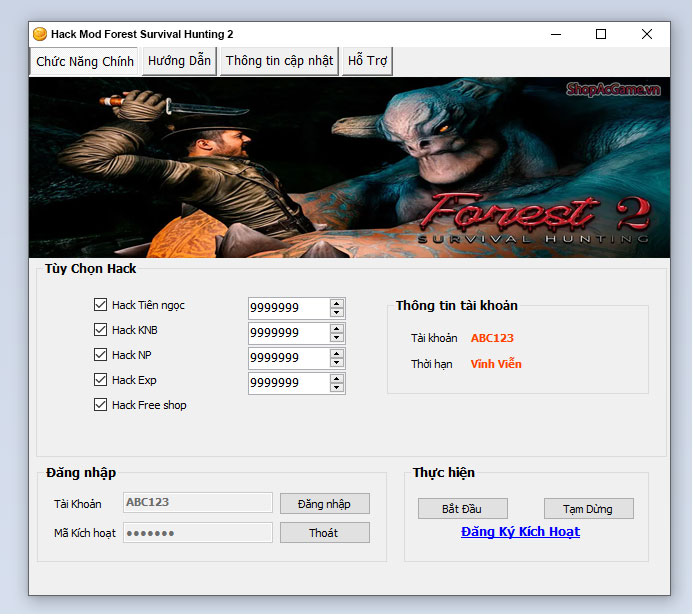The image size is (693, 616).
Task: Decrease the Hack Tiên ngọc value with down arrow
Action: click(337, 313)
